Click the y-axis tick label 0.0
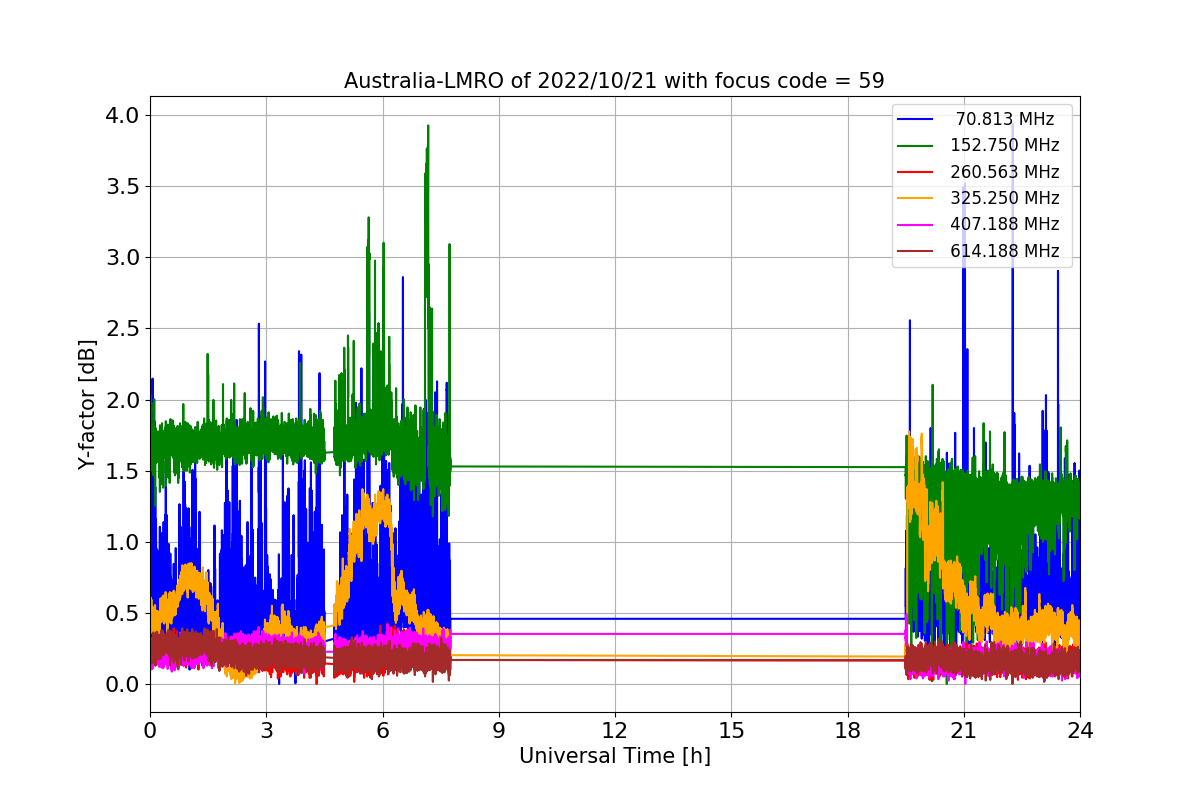 coord(123,684)
